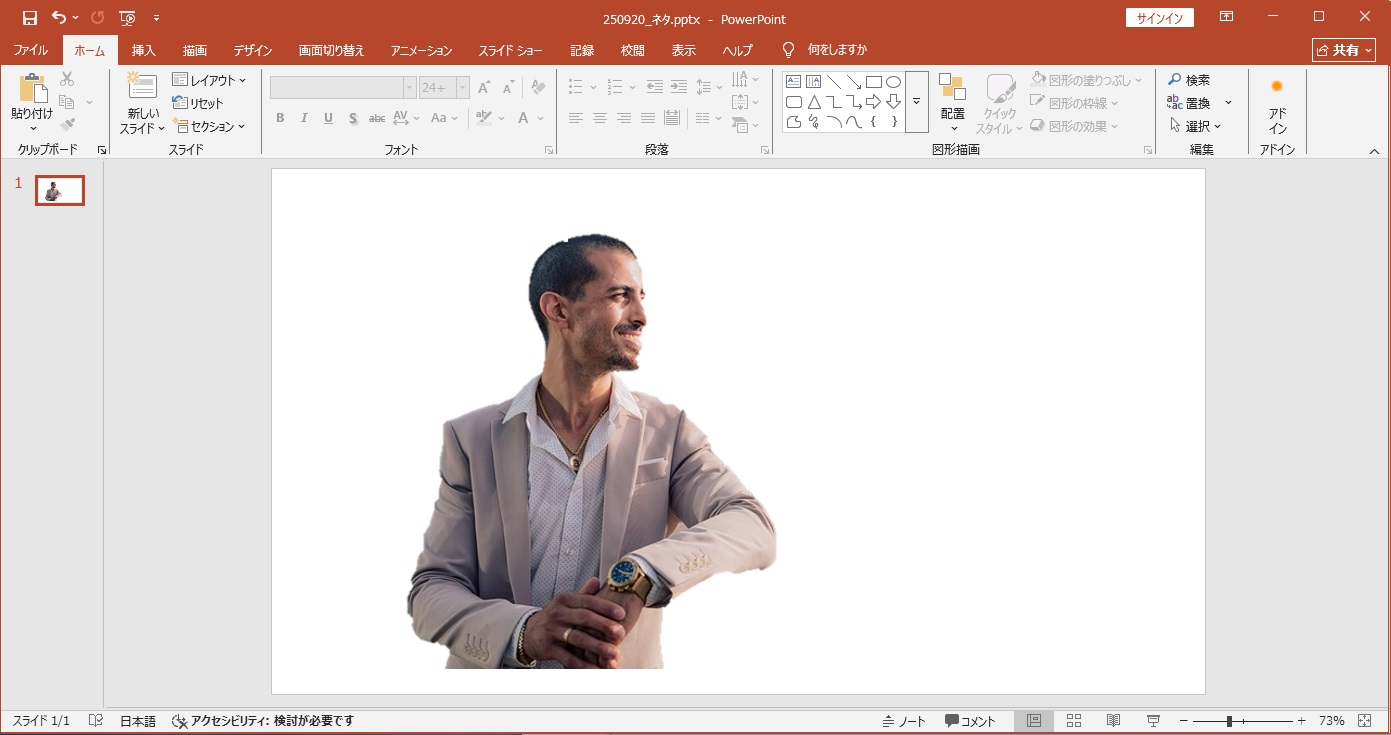This screenshot has width=1391, height=735.
Task: Click the Sign in (サインイン) button
Action: (x=1159, y=18)
